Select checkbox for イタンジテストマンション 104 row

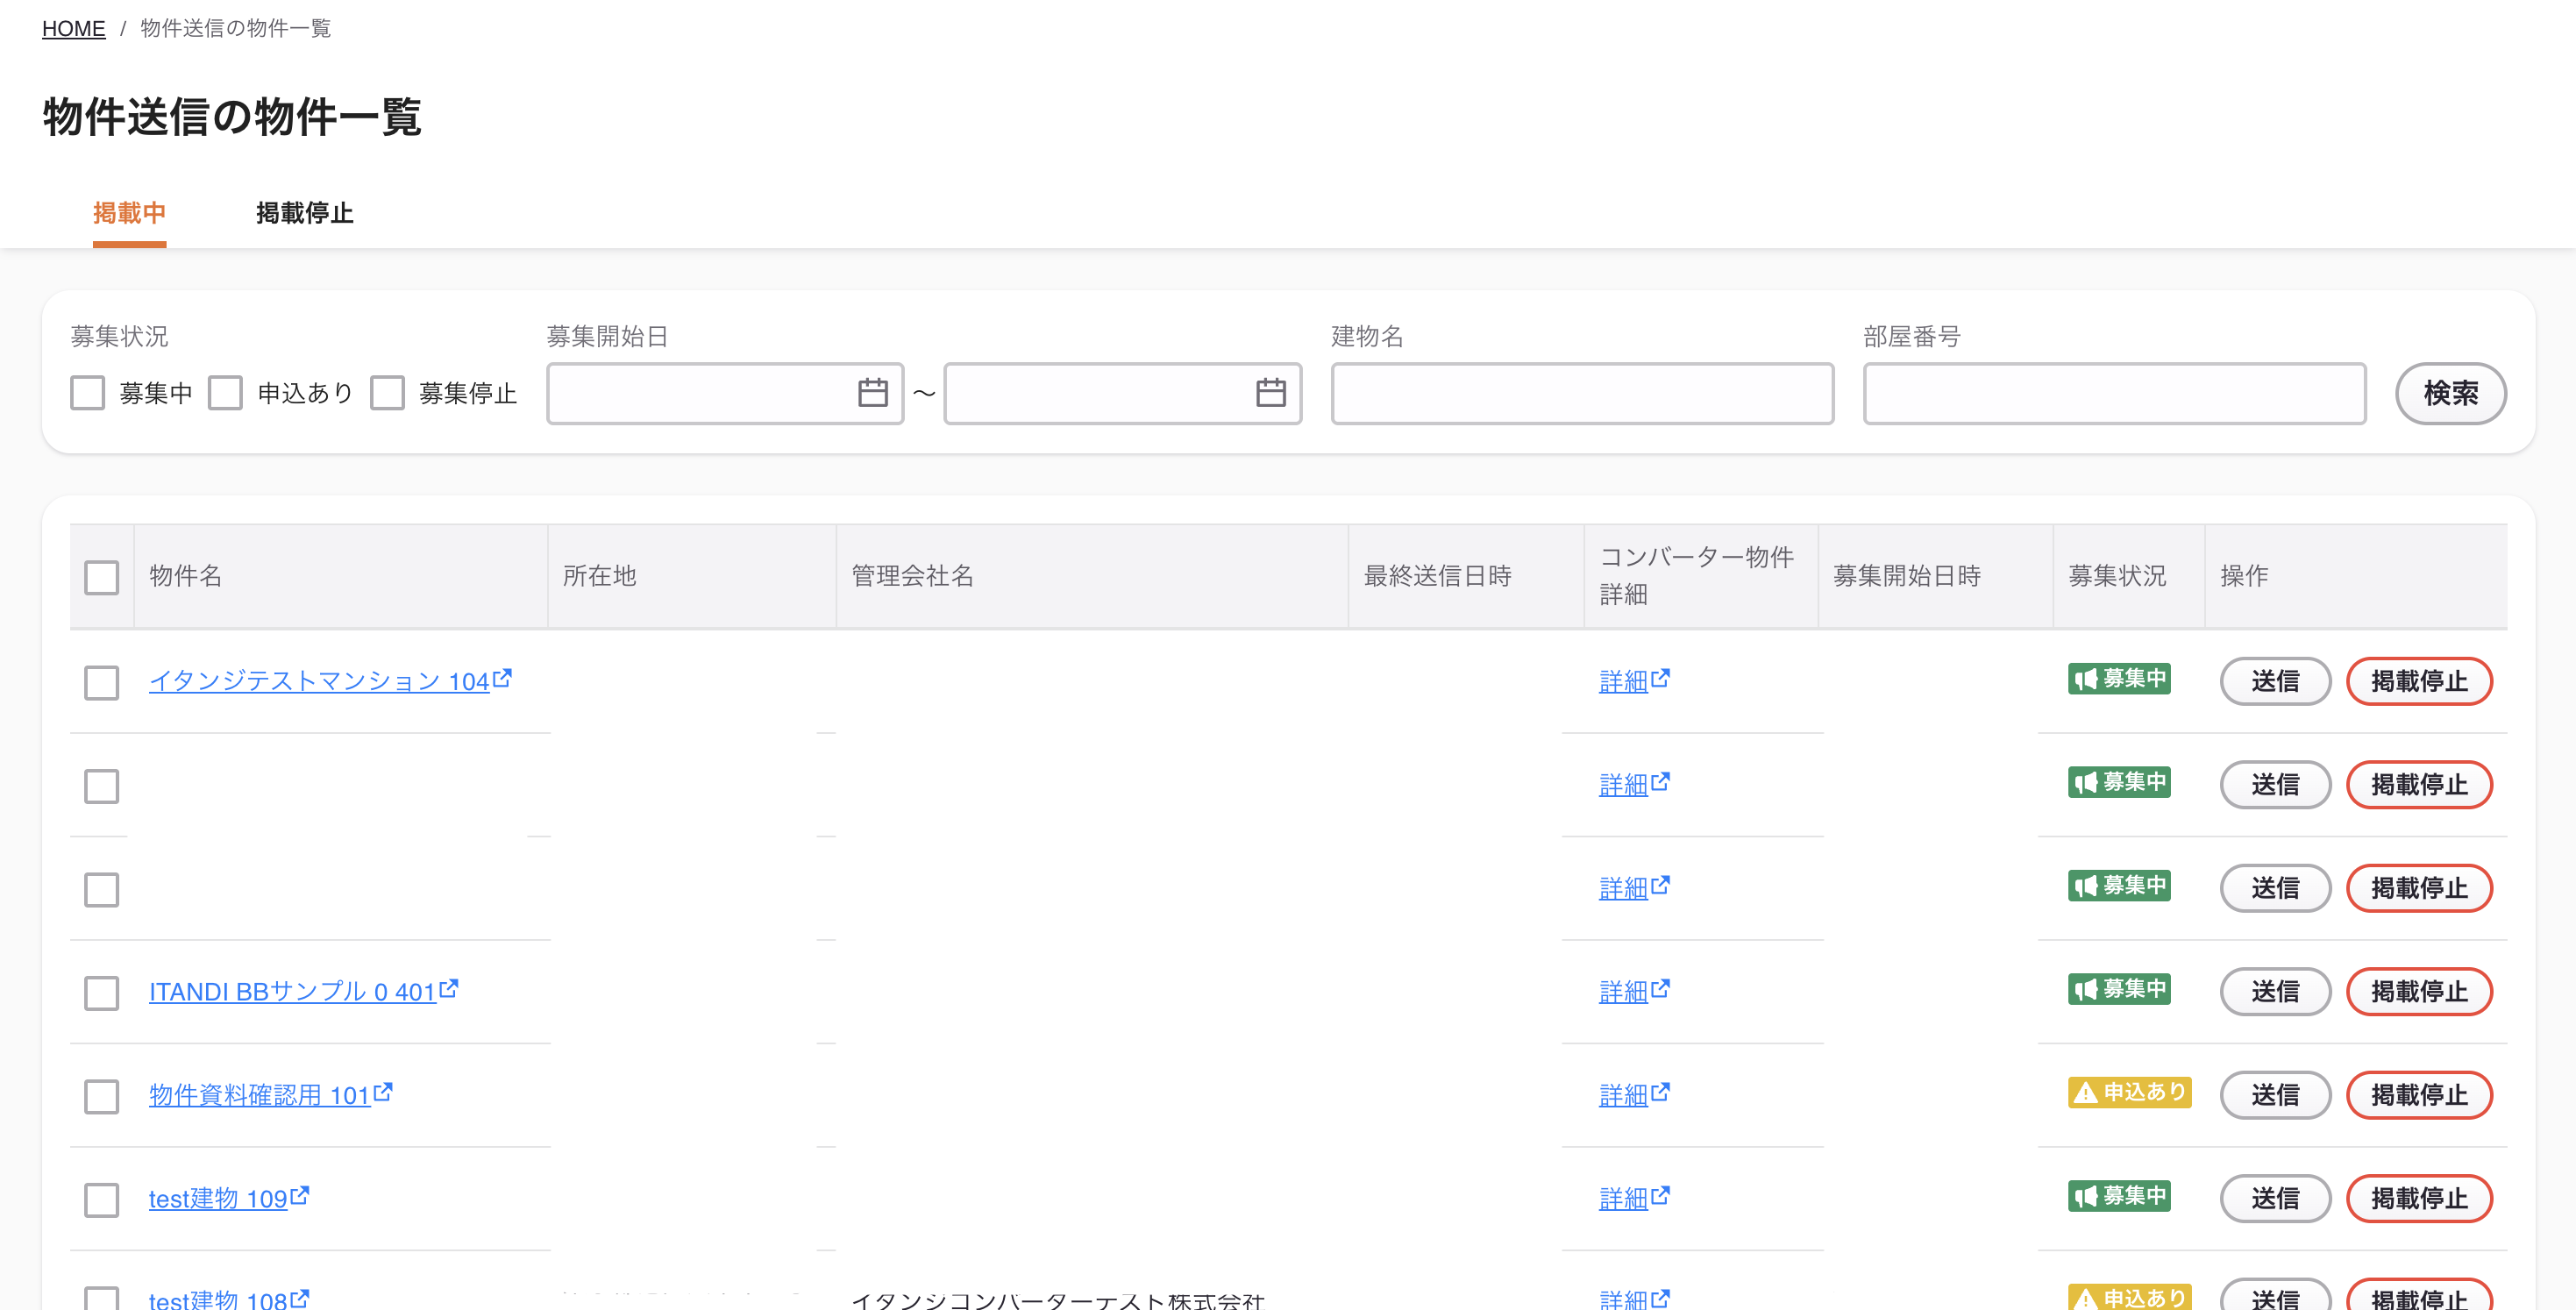(102, 683)
